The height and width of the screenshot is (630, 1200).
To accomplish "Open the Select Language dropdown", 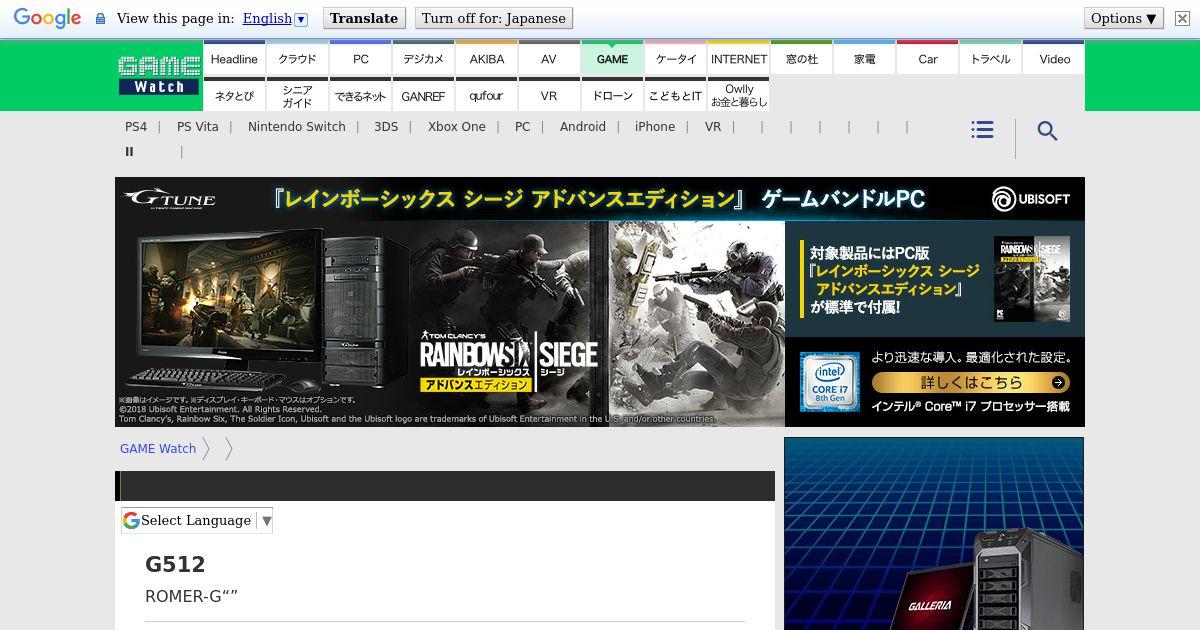I will tap(197, 520).
